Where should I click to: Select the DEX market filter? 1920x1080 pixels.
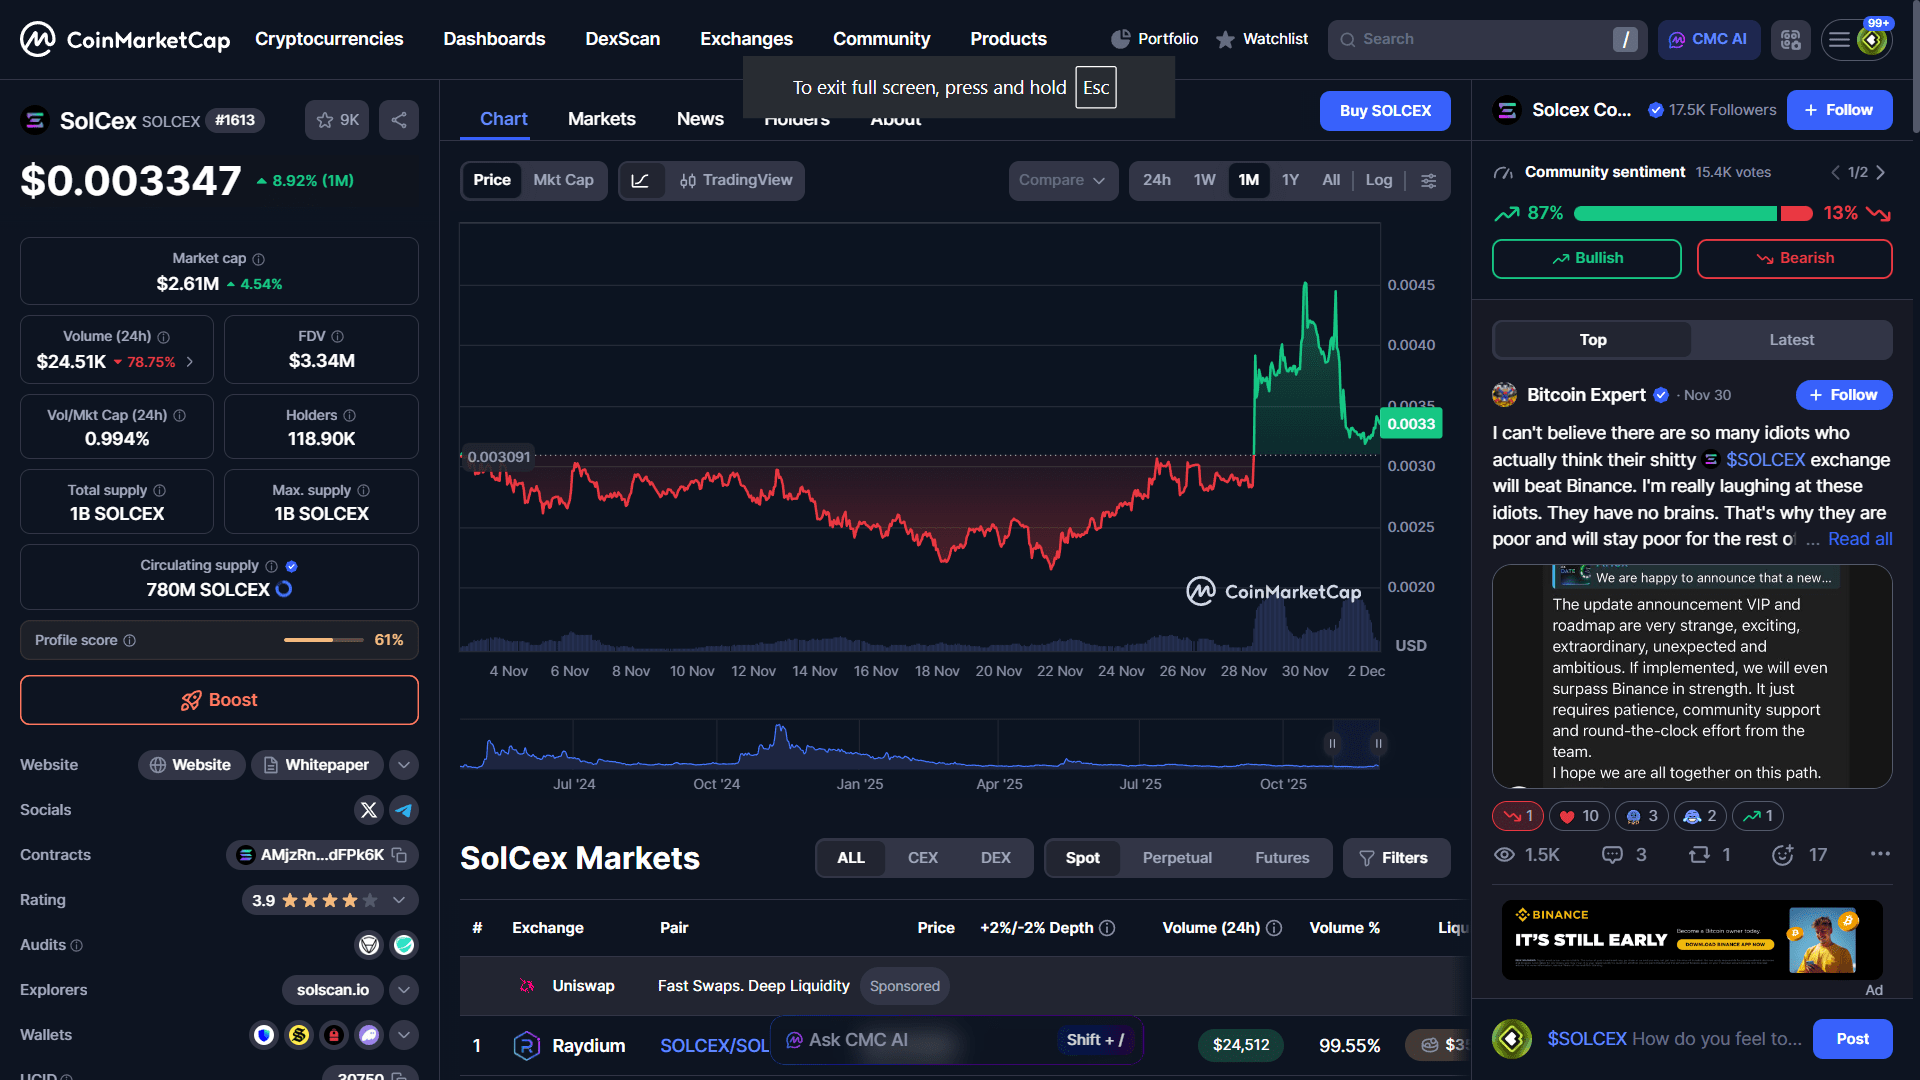(995, 858)
